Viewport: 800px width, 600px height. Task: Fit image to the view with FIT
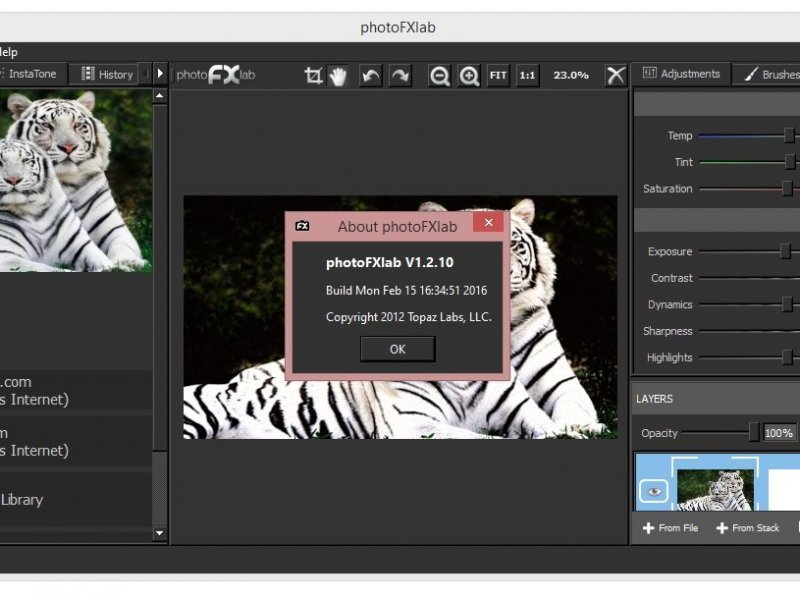(x=498, y=76)
